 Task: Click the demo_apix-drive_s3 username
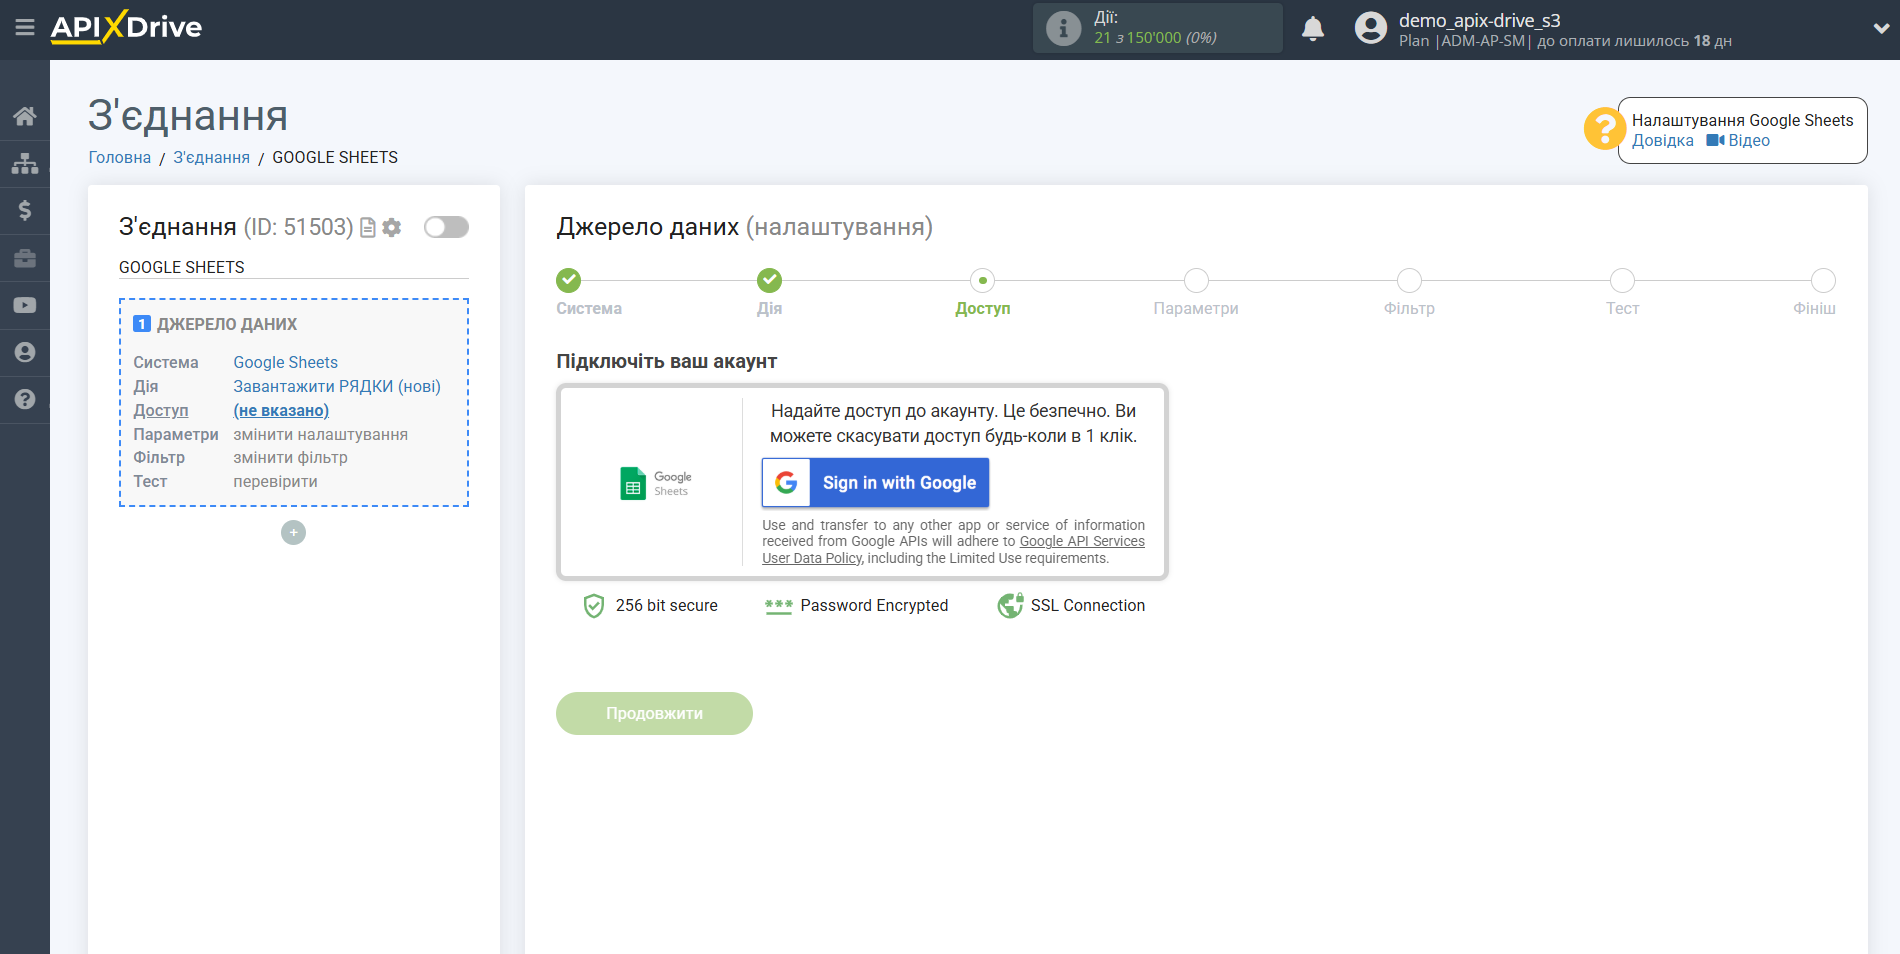[x=1479, y=20]
